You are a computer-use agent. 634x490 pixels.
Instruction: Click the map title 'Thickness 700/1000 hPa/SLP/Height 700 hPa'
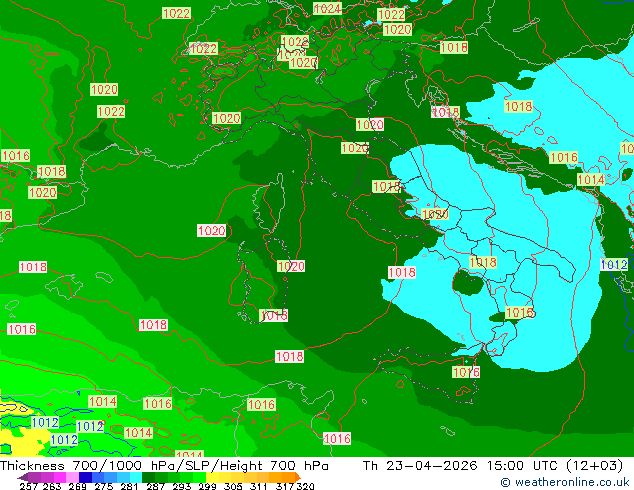164,465
